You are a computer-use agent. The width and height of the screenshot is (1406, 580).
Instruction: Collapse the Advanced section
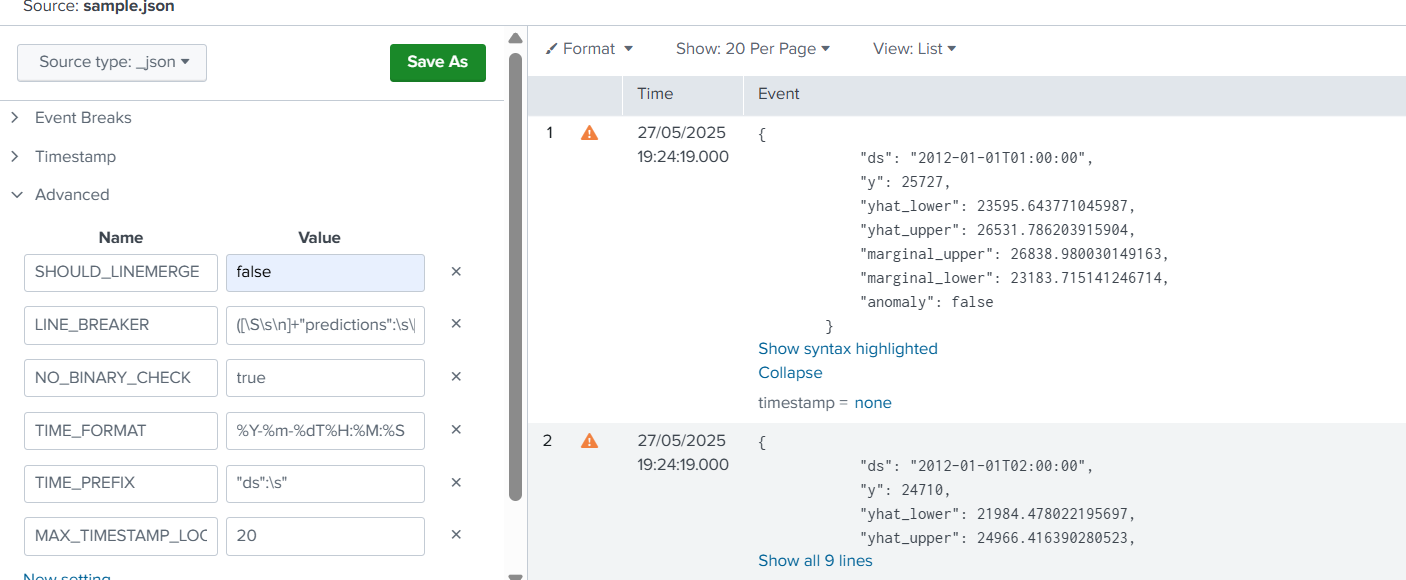pyautogui.click(x=72, y=194)
